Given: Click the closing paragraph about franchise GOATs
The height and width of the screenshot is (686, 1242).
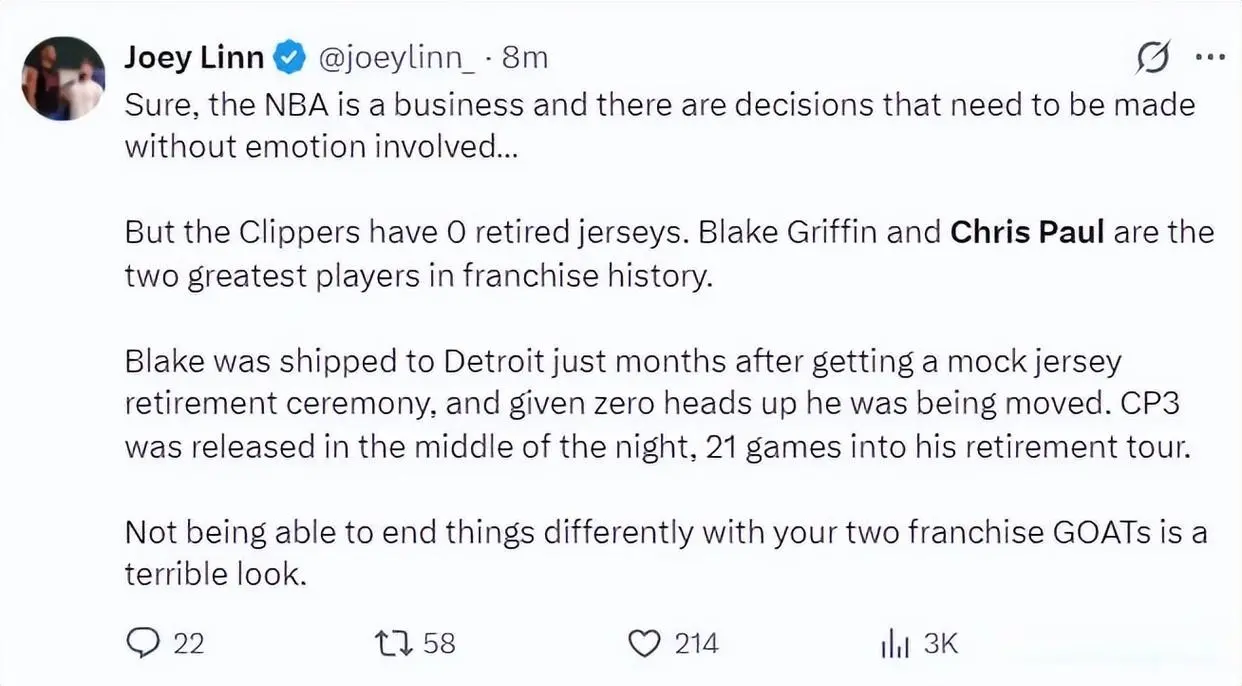Looking at the screenshot, I should [x=665, y=552].
